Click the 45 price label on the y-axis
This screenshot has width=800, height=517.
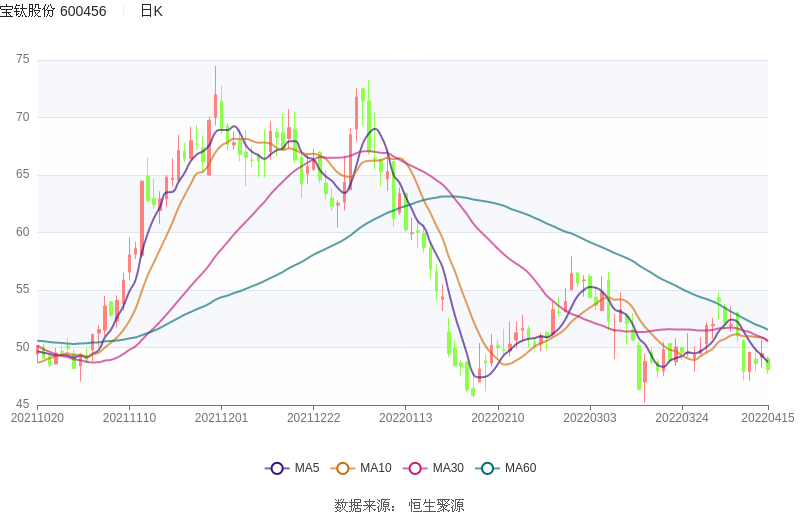point(23,404)
